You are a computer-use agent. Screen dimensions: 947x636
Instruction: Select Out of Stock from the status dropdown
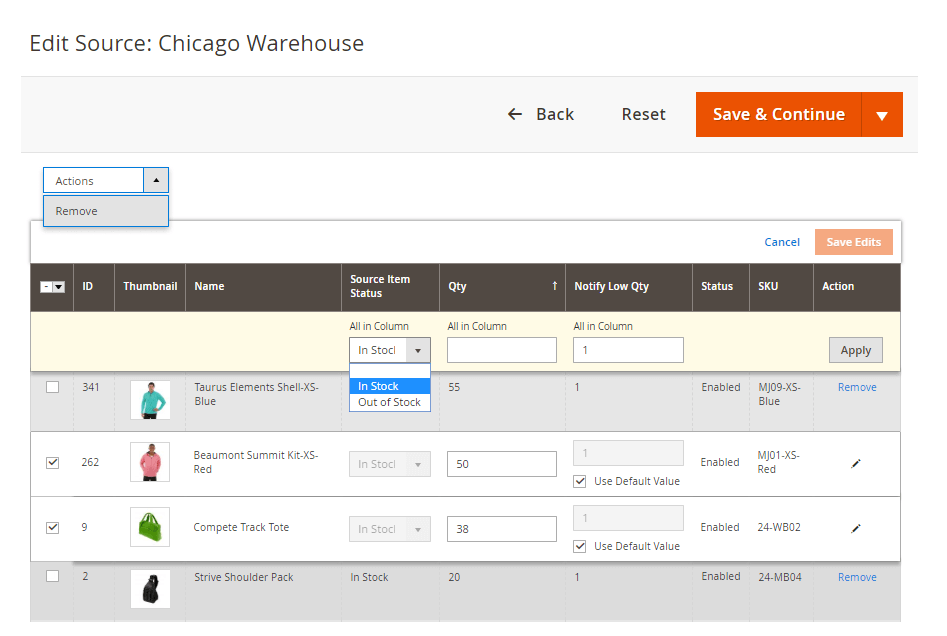click(x=388, y=402)
